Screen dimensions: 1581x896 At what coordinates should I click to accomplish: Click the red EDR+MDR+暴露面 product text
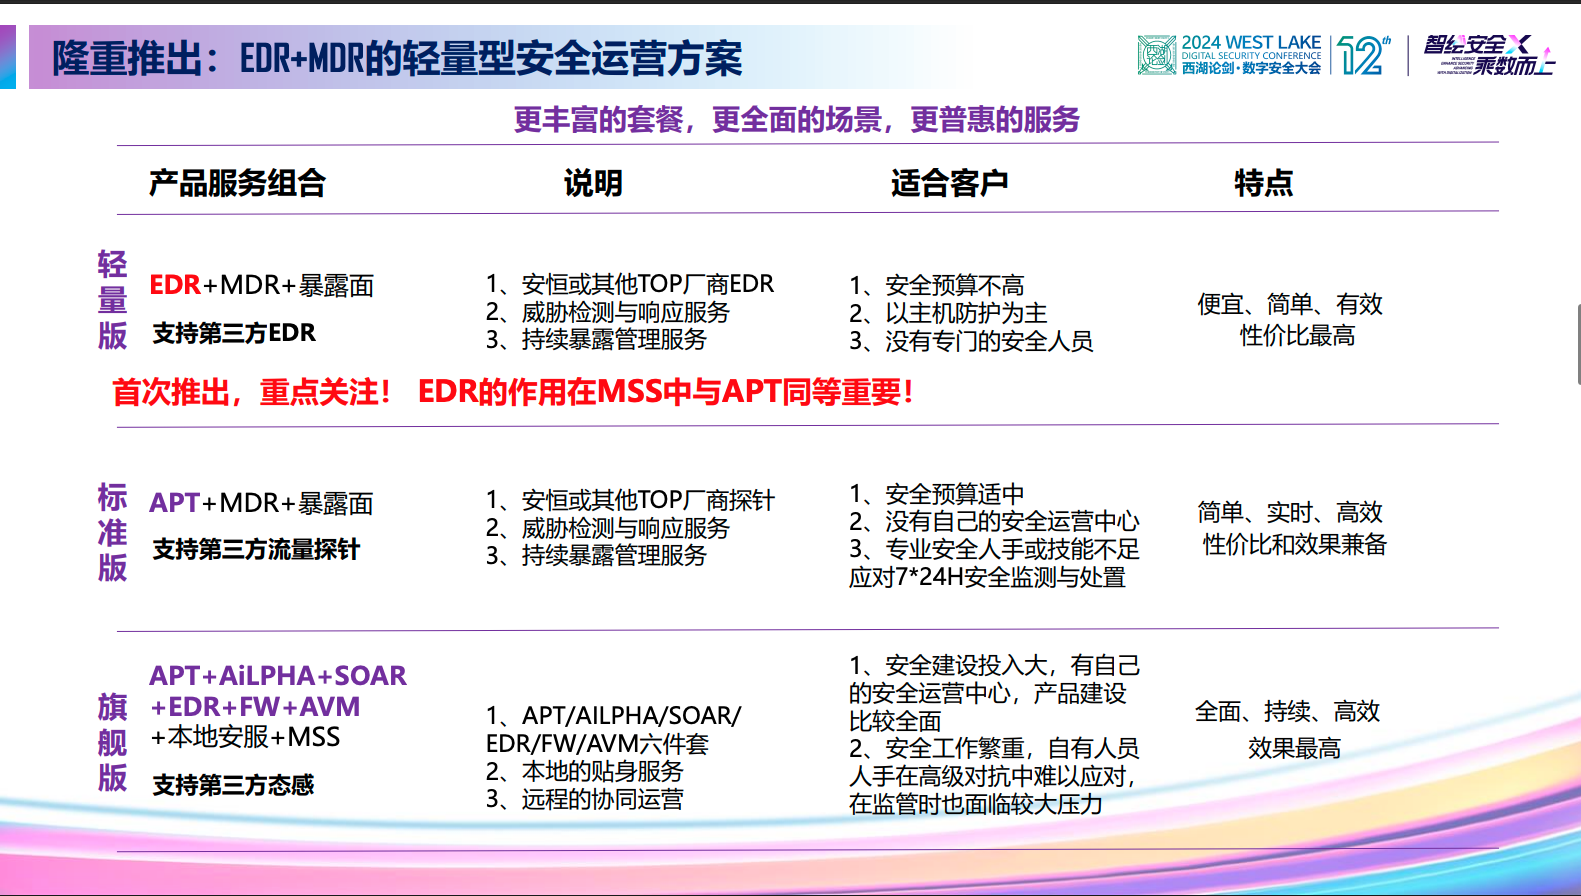(261, 286)
